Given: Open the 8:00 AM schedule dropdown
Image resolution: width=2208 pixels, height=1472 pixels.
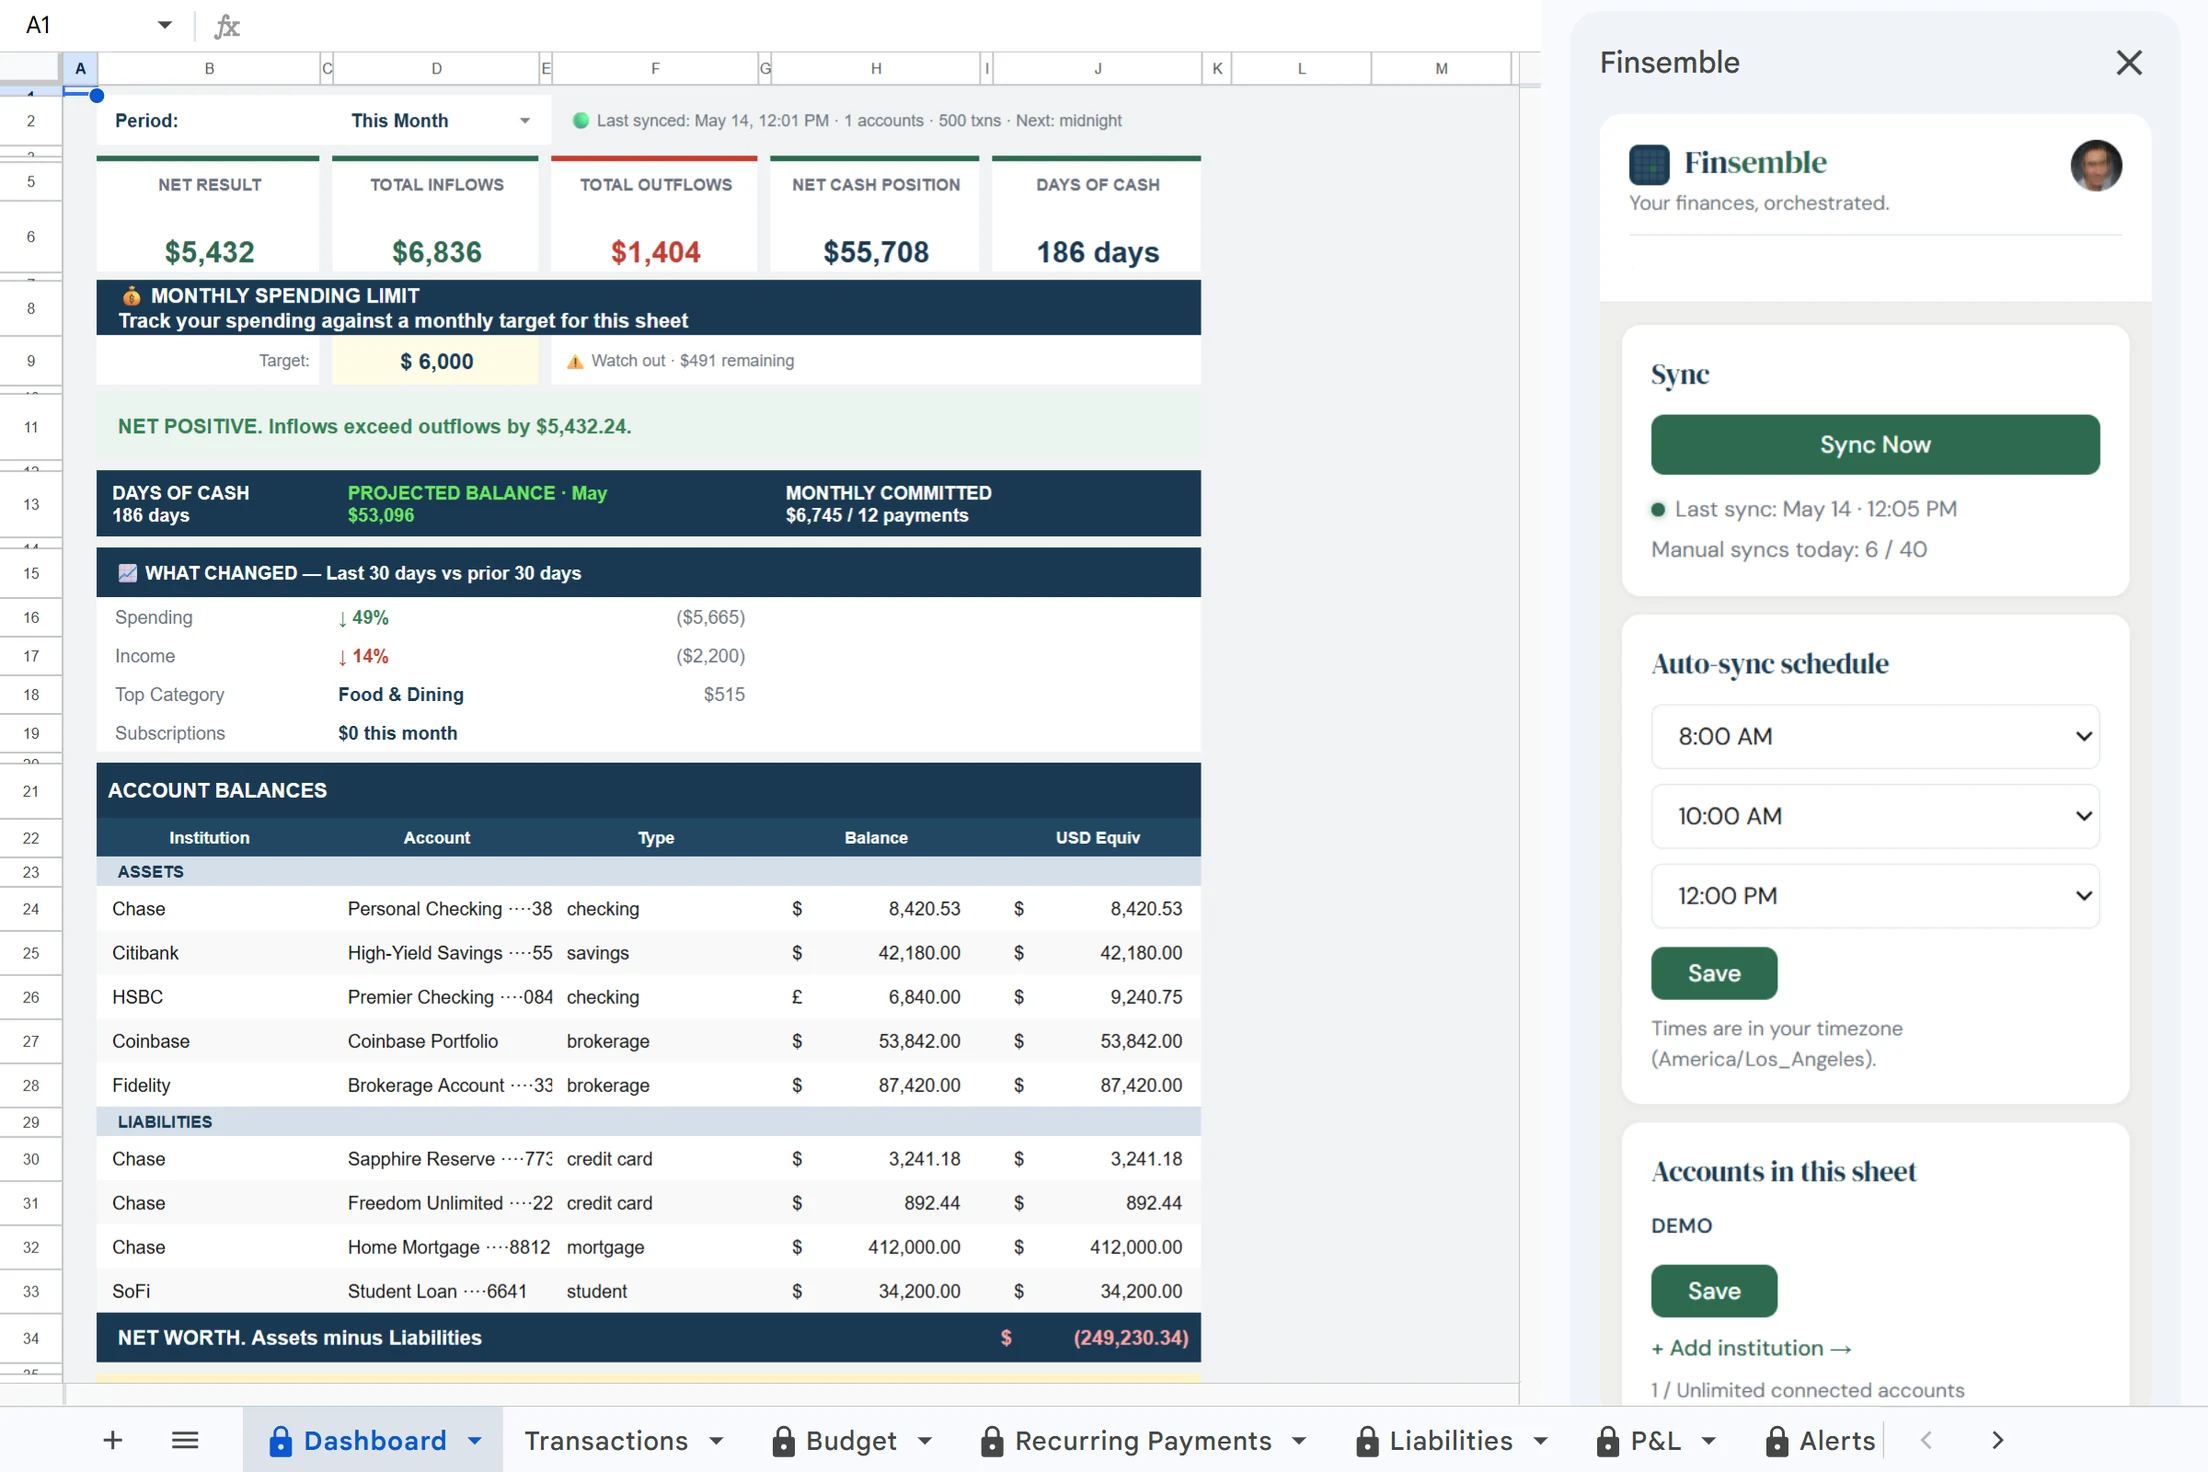Looking at the screenshot, I should (x=1874, y=736).
